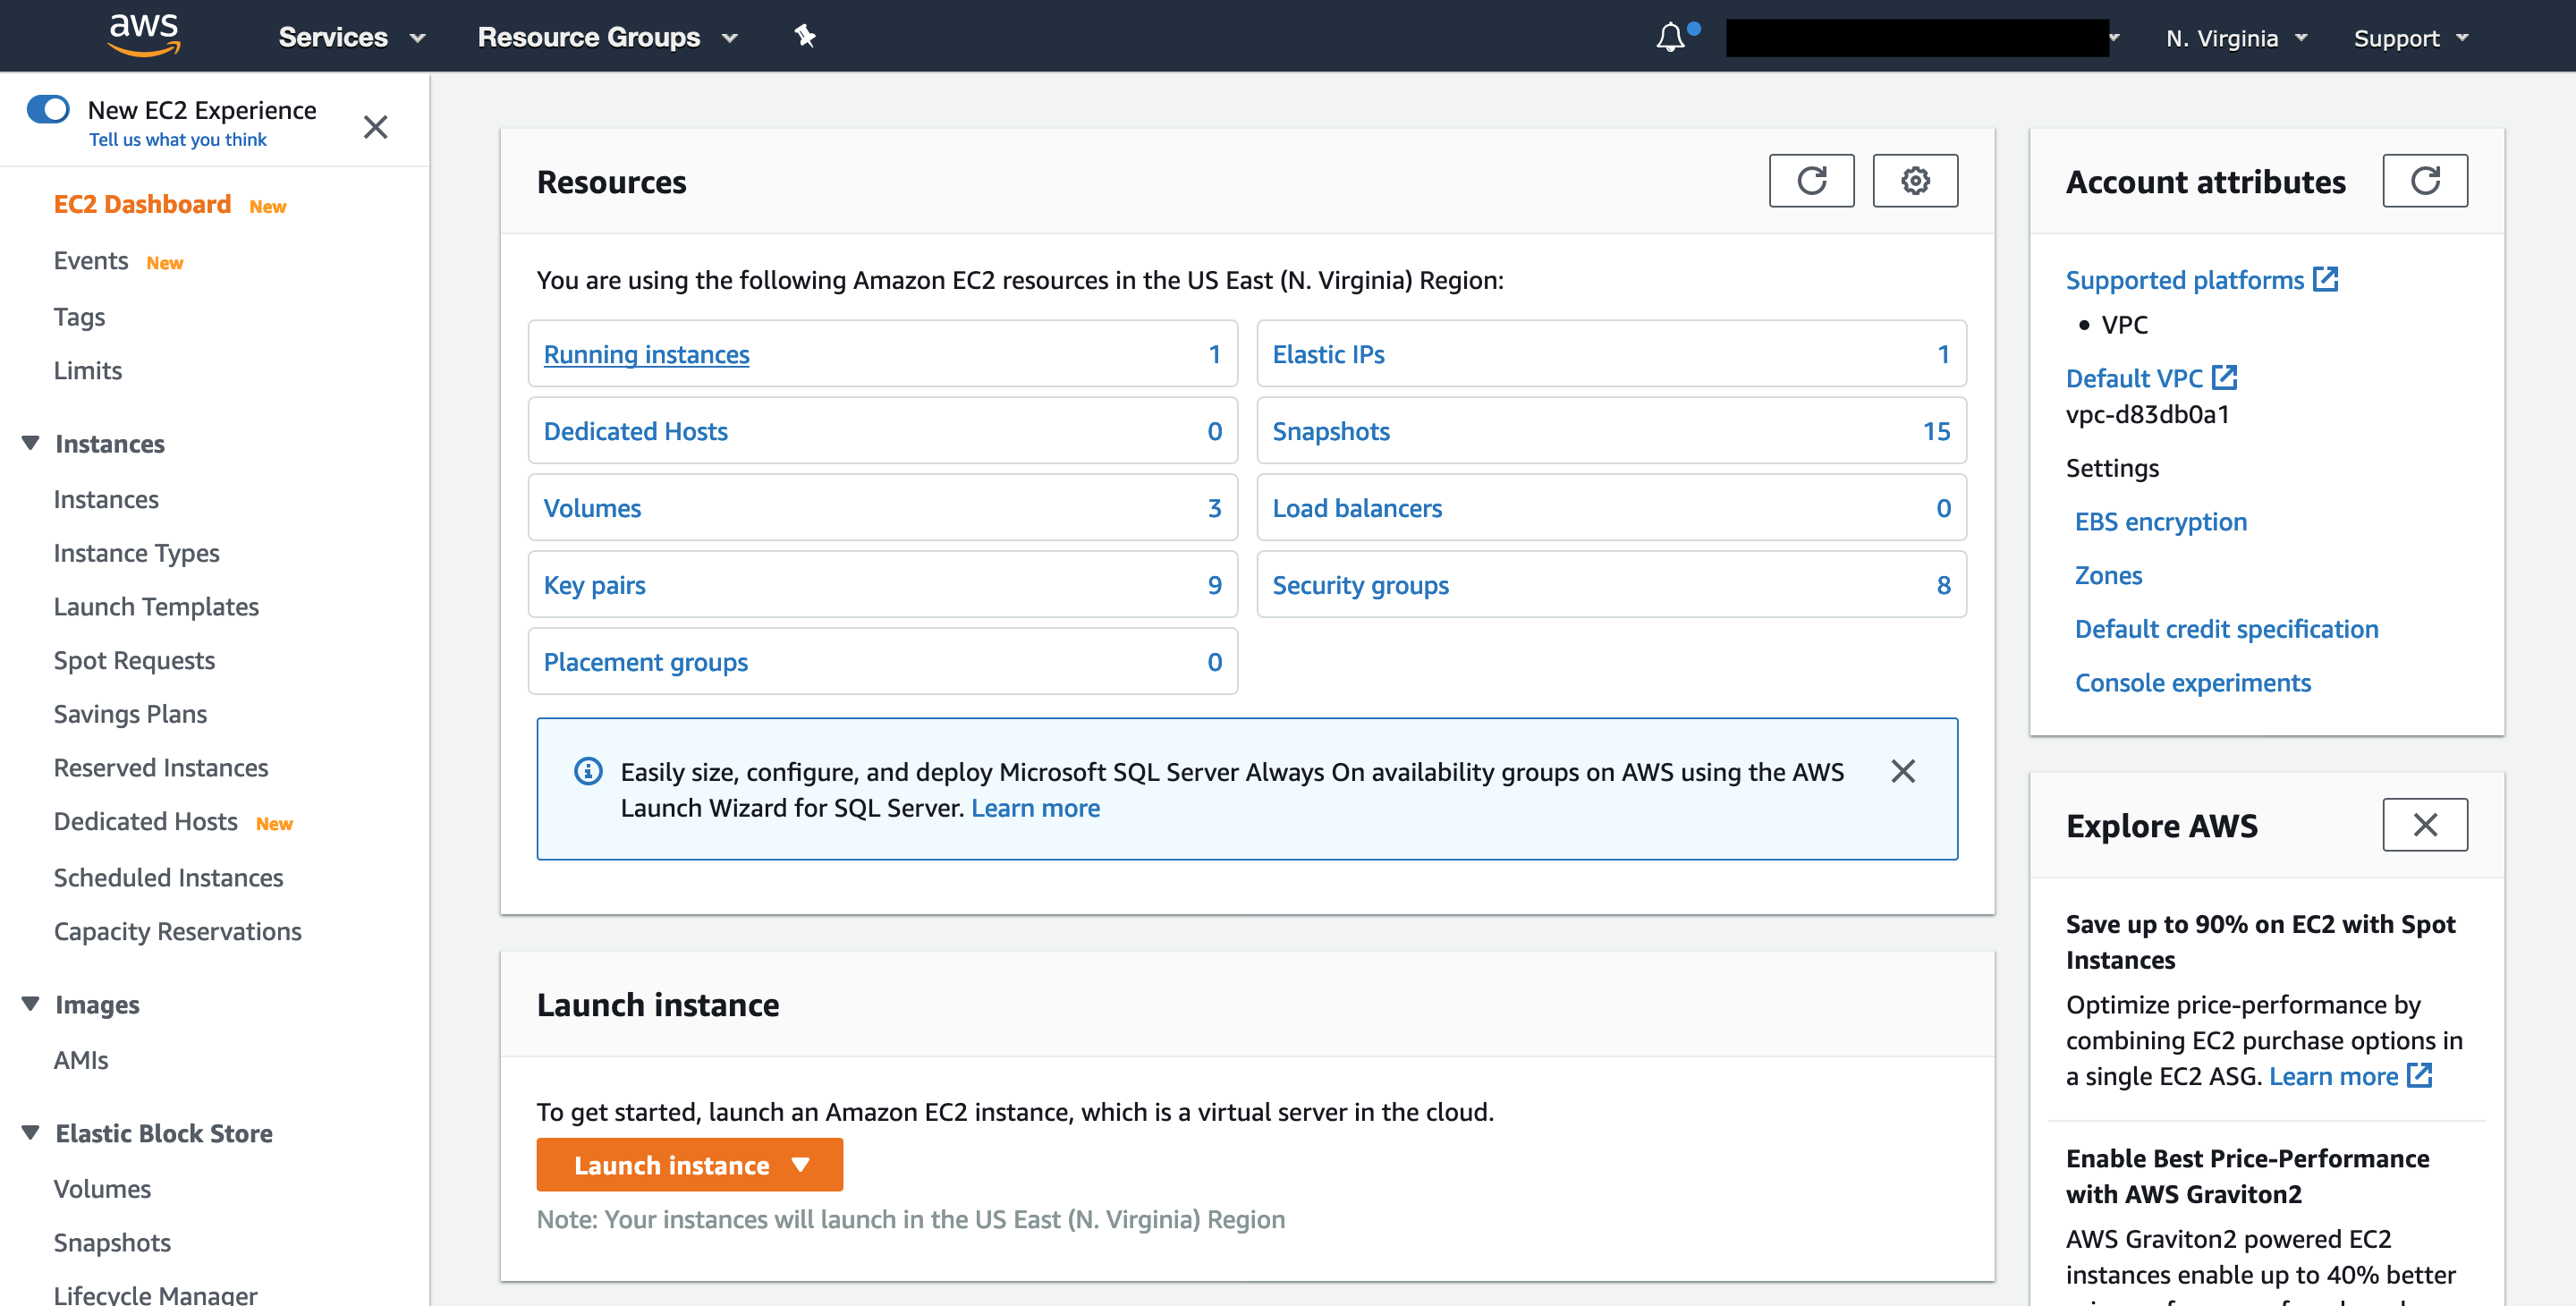Close the Explore AWS panel
The image size is (2576, 1306).
click(x=2425, y=824)
